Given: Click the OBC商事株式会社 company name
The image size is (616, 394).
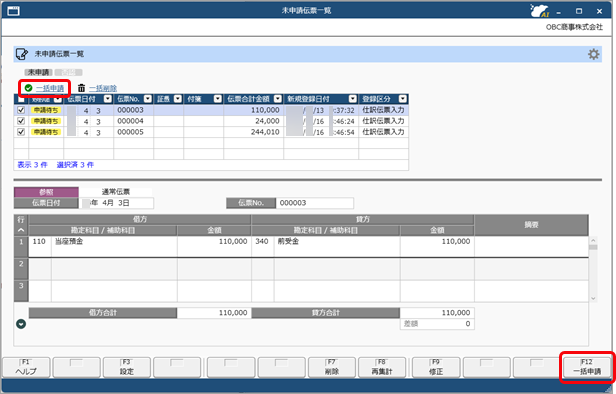Looking at the screenshot, I should click(x=574, y=27).
